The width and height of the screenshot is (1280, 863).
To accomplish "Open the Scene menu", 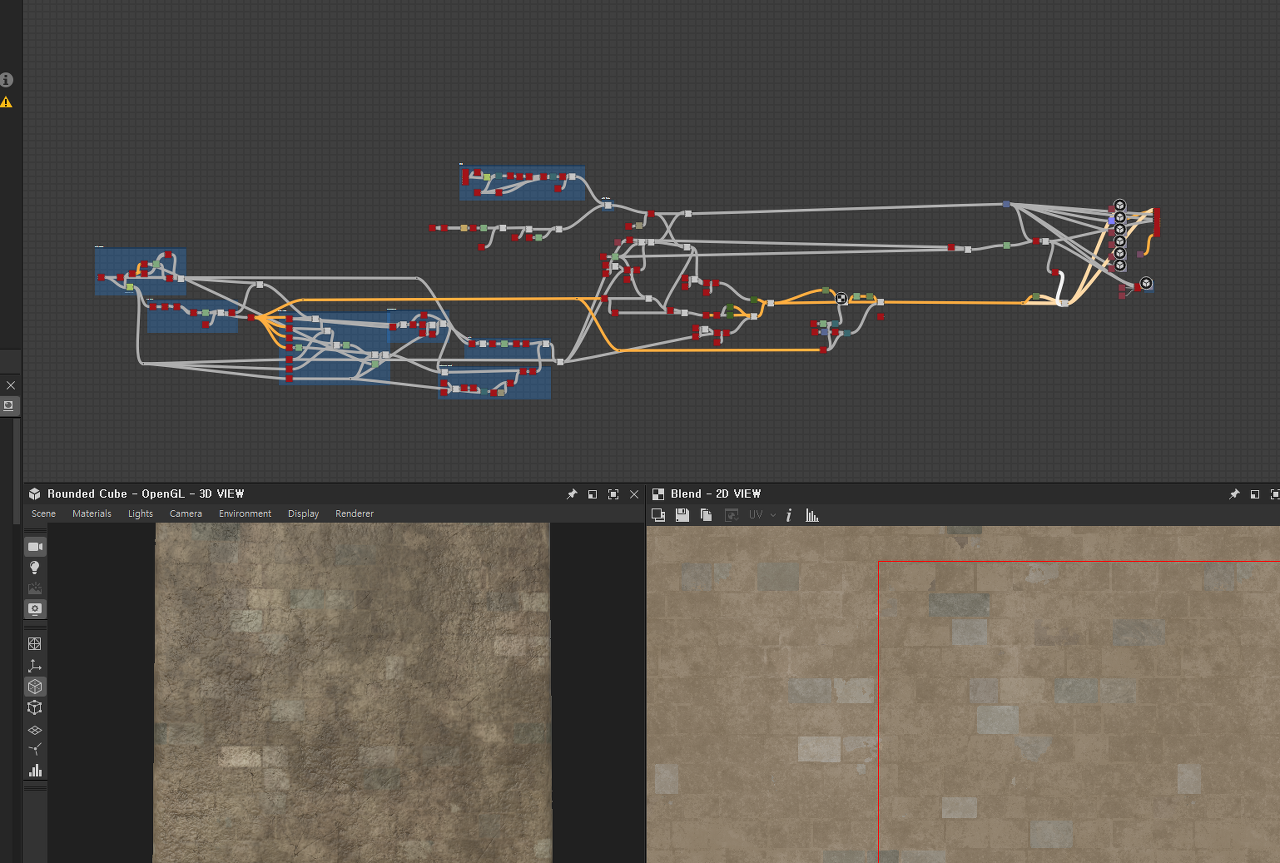I will (x=44, y=514).
